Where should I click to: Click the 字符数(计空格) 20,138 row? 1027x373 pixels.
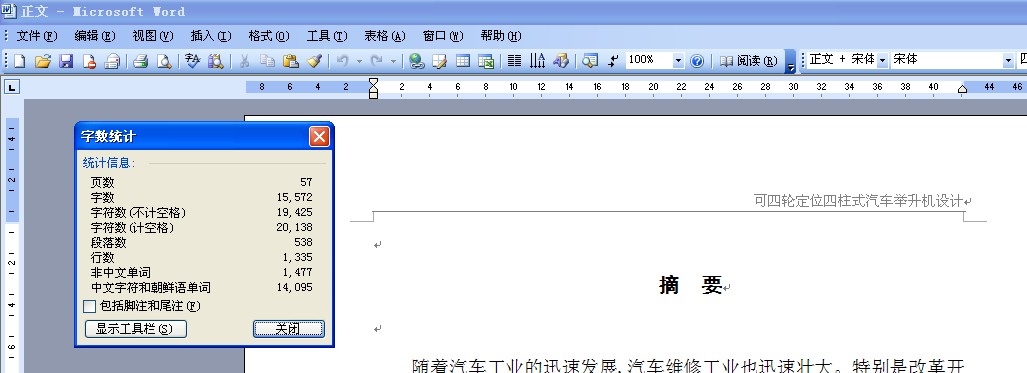click(201, 227)
